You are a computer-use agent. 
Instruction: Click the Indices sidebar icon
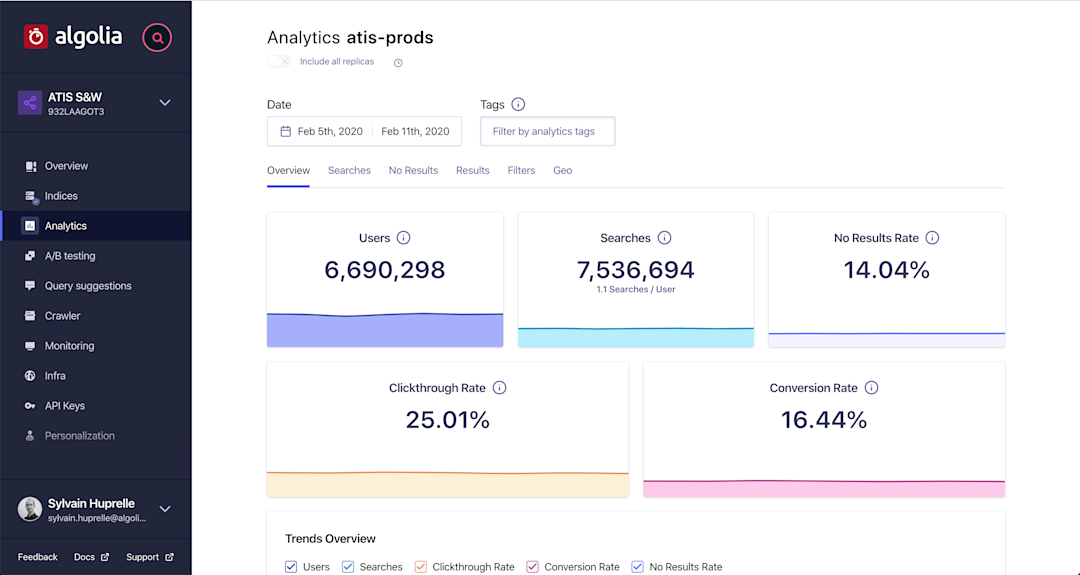30,196
